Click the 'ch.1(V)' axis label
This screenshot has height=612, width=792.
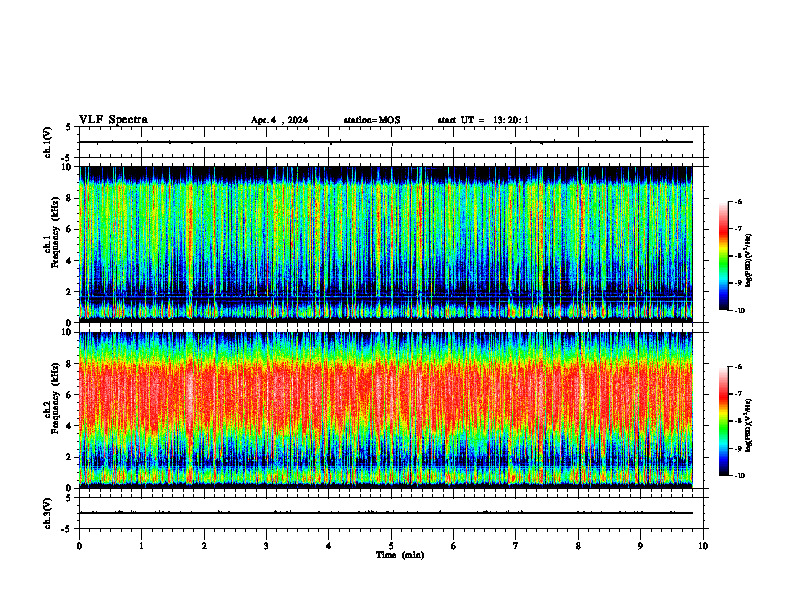[x=47, y=142]
